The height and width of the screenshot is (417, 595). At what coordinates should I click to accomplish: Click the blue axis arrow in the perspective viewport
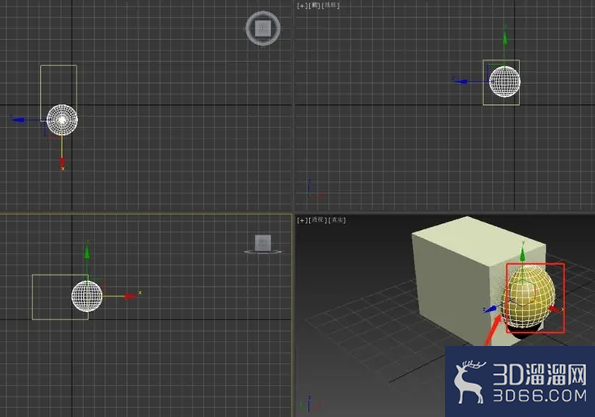pos(491,309)
